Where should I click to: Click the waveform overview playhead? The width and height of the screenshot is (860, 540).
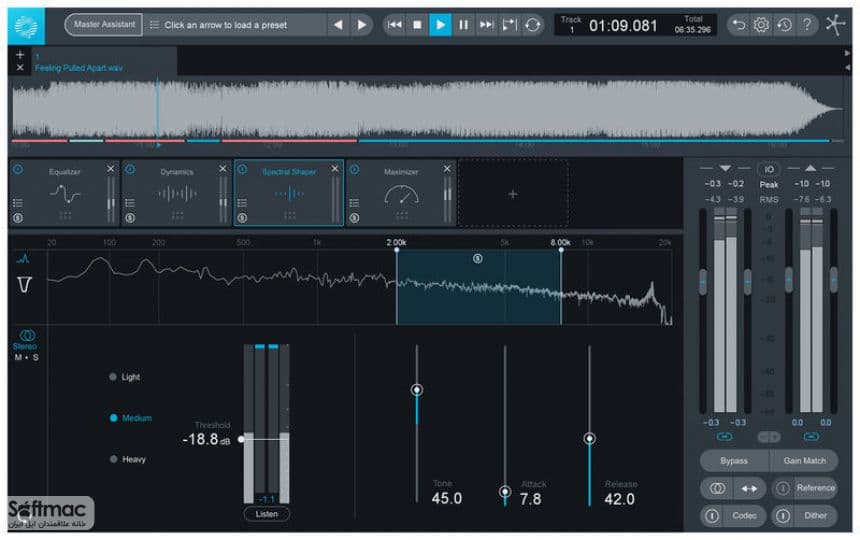point(157,112)
